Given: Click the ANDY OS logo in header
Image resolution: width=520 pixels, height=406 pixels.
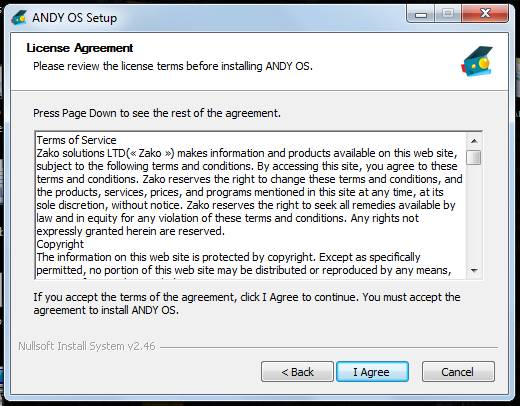Looking at the screenshot, I should 477,61.
